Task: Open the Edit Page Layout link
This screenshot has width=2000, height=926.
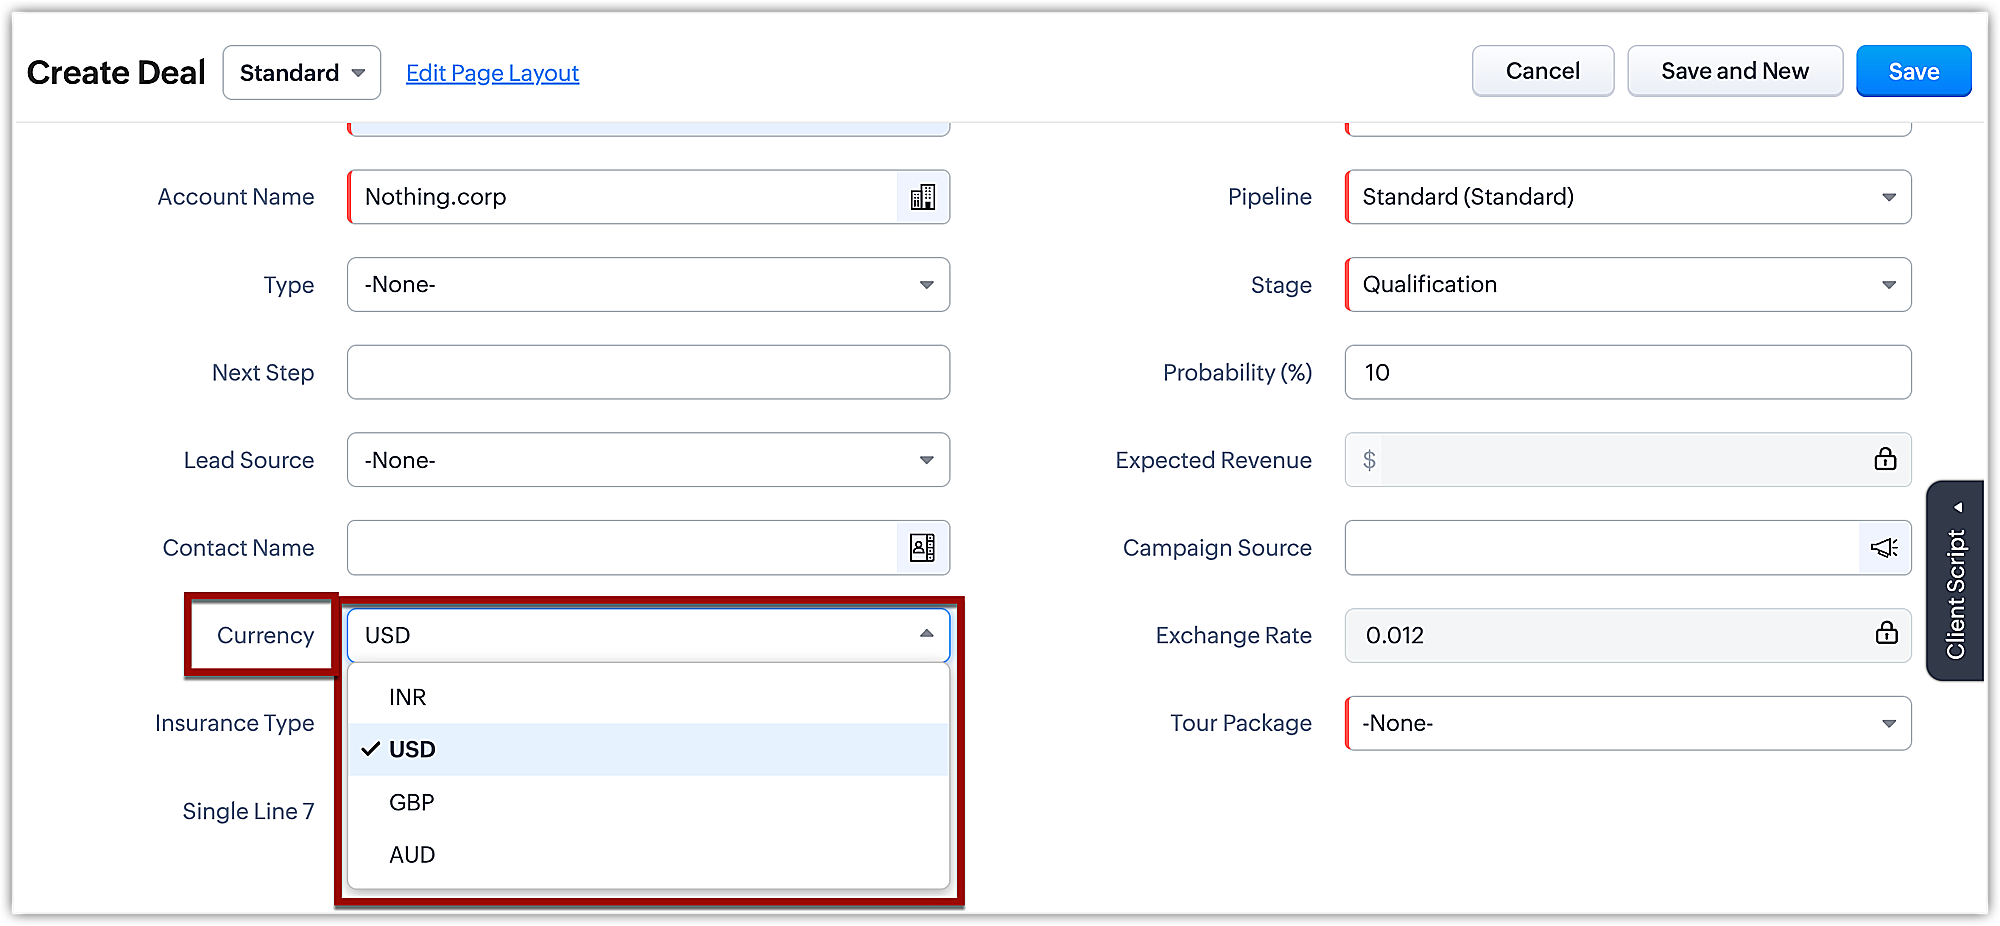Action: coord(492,73)
